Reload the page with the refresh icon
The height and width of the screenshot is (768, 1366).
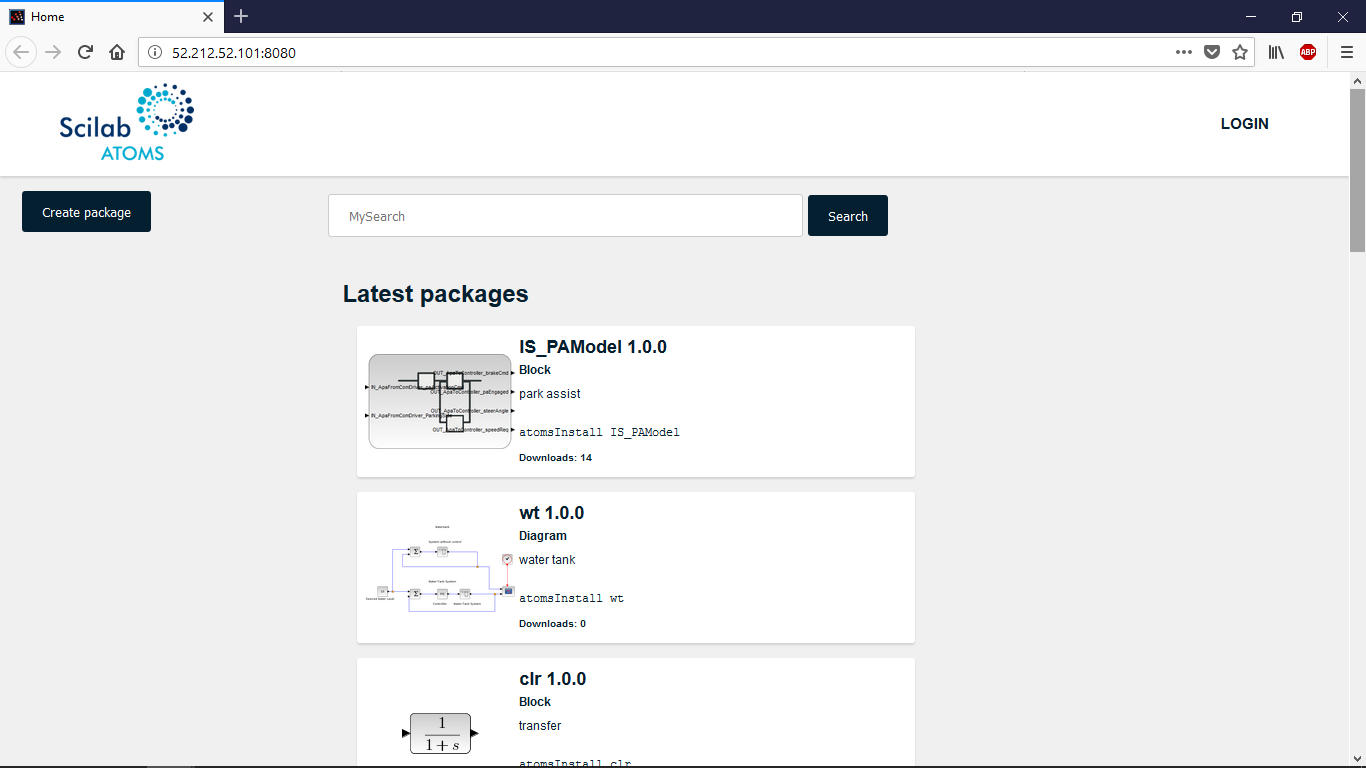(x=86, y=52)
